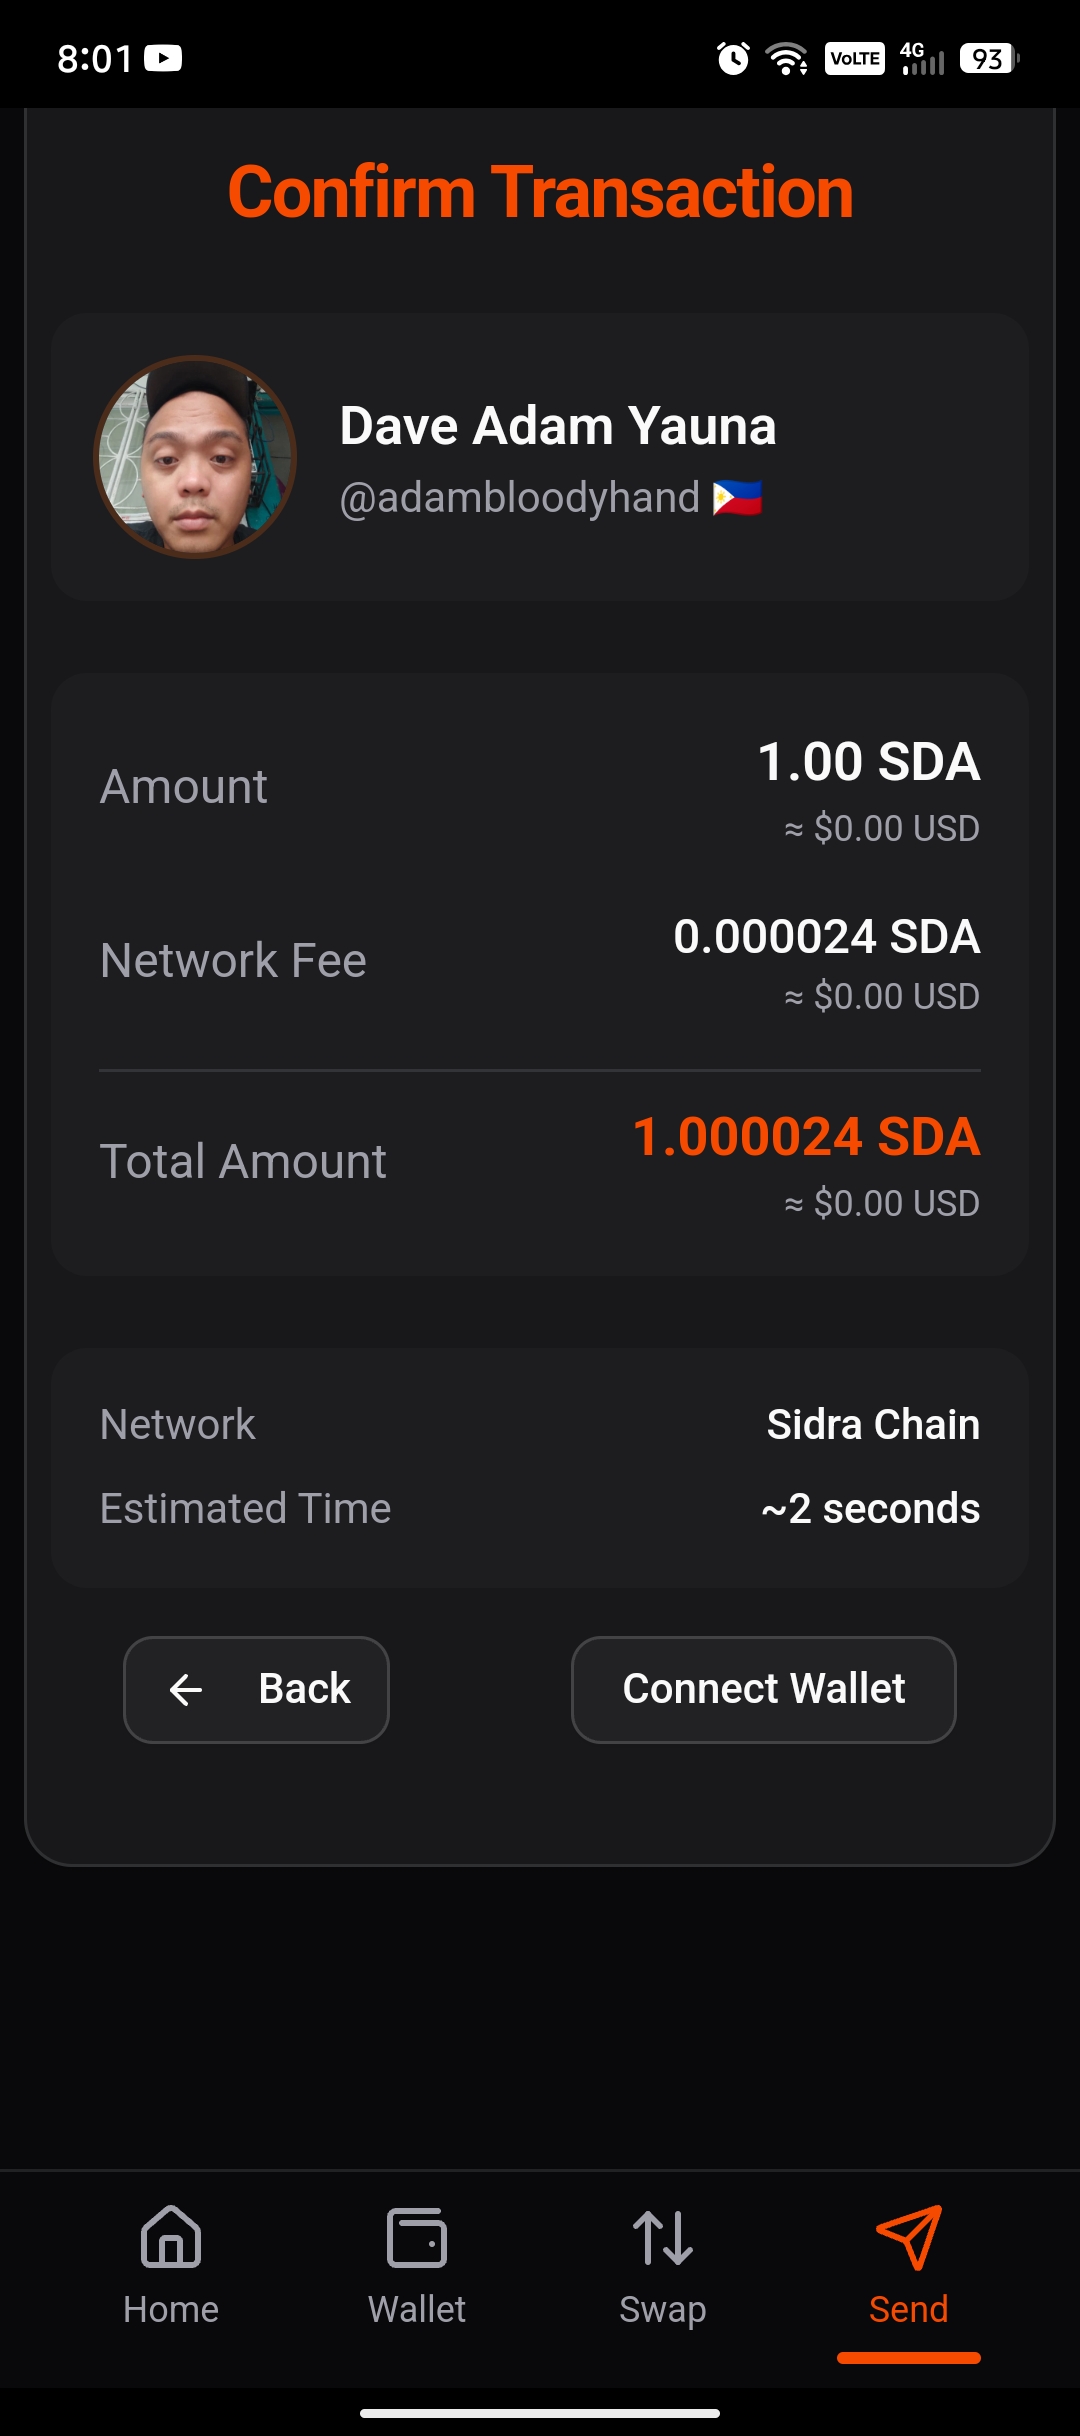Open the Wallet tab icon
Image resolution: width=1080 pixels, height=2436 pixels.
[x=417, y=2236]
